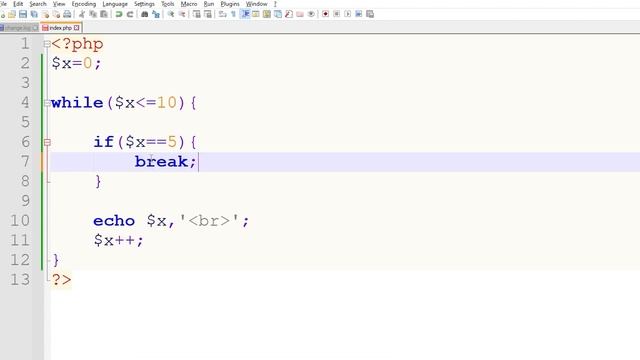The image size is (640, 360).
Task: Click '$x=0;' on line 2
Action: pyautogui.click(x=76, y=63)
